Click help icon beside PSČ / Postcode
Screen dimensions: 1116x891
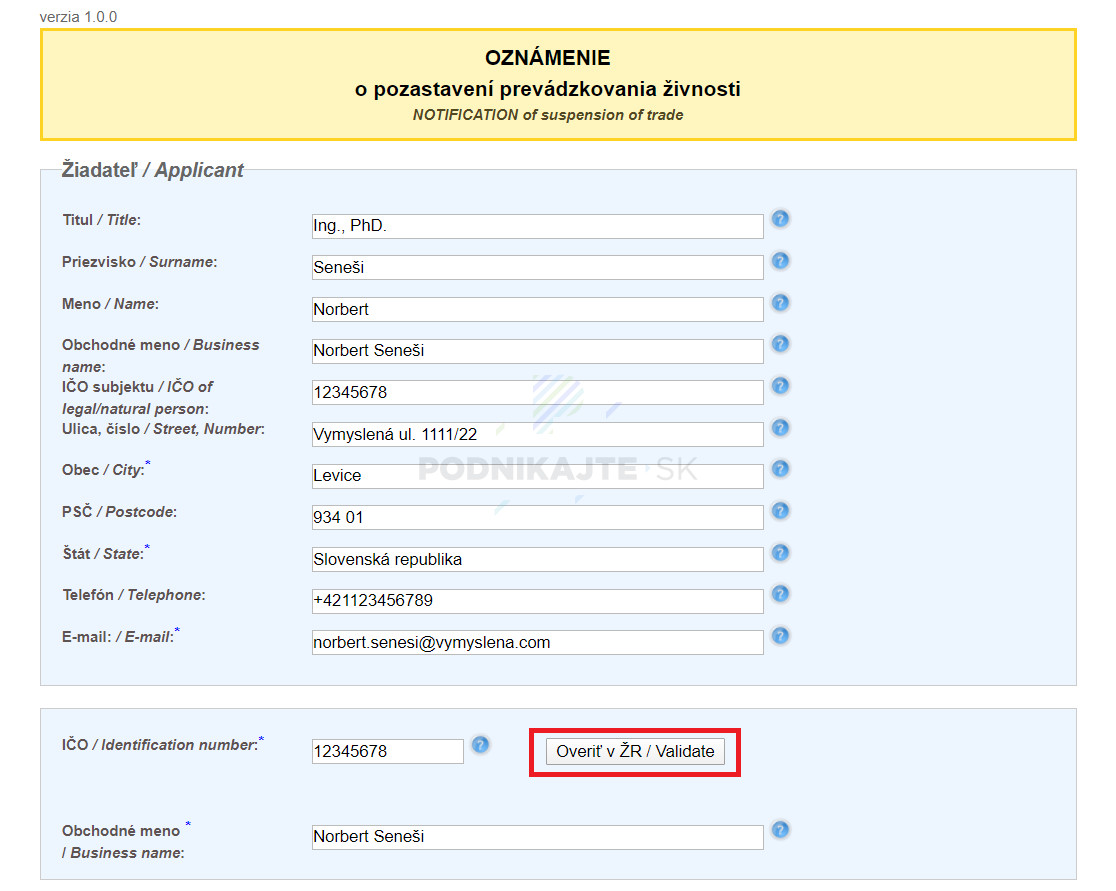781,511
